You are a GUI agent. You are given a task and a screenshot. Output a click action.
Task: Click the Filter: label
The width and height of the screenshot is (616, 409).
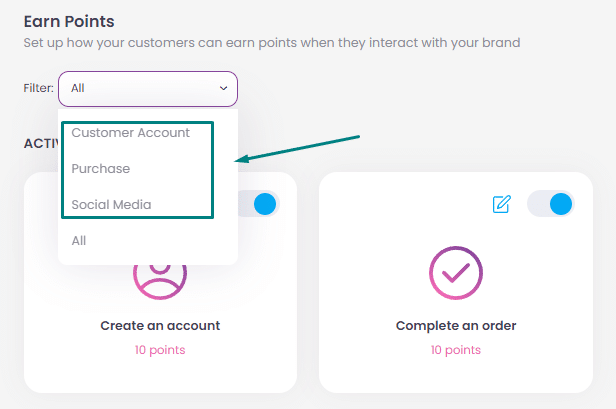[x=38, y=88]
